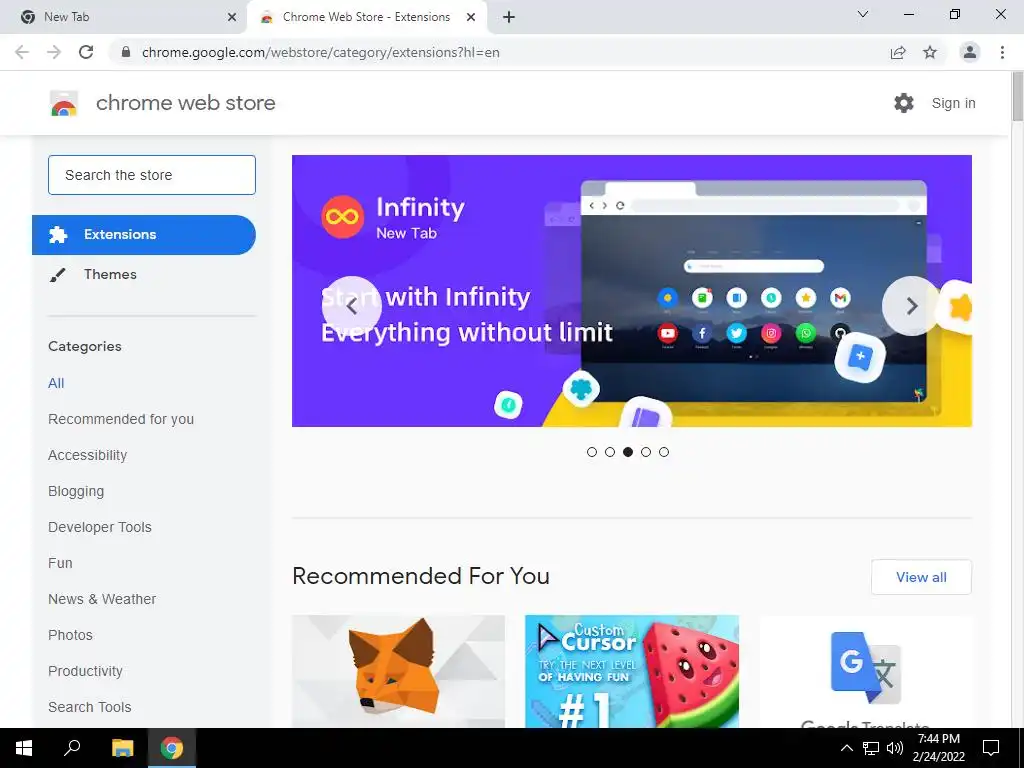Show hidden system tray icons
The height and width of the screenshot is (768, 1024).
coord(846,748)
